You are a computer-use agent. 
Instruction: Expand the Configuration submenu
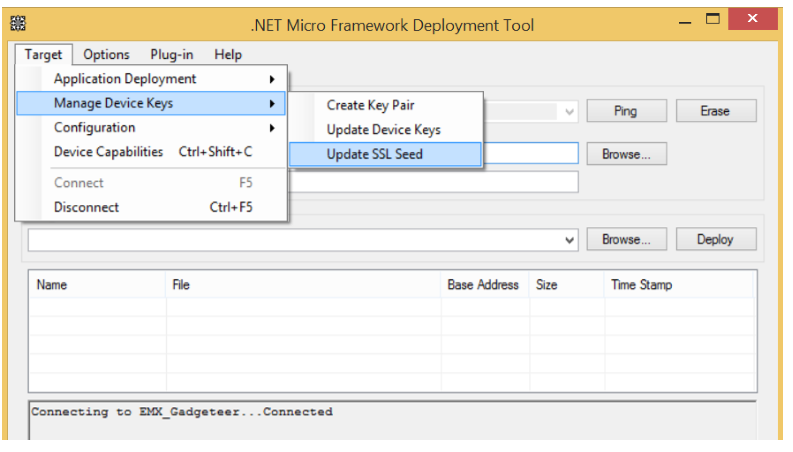(x=151, y=127)
